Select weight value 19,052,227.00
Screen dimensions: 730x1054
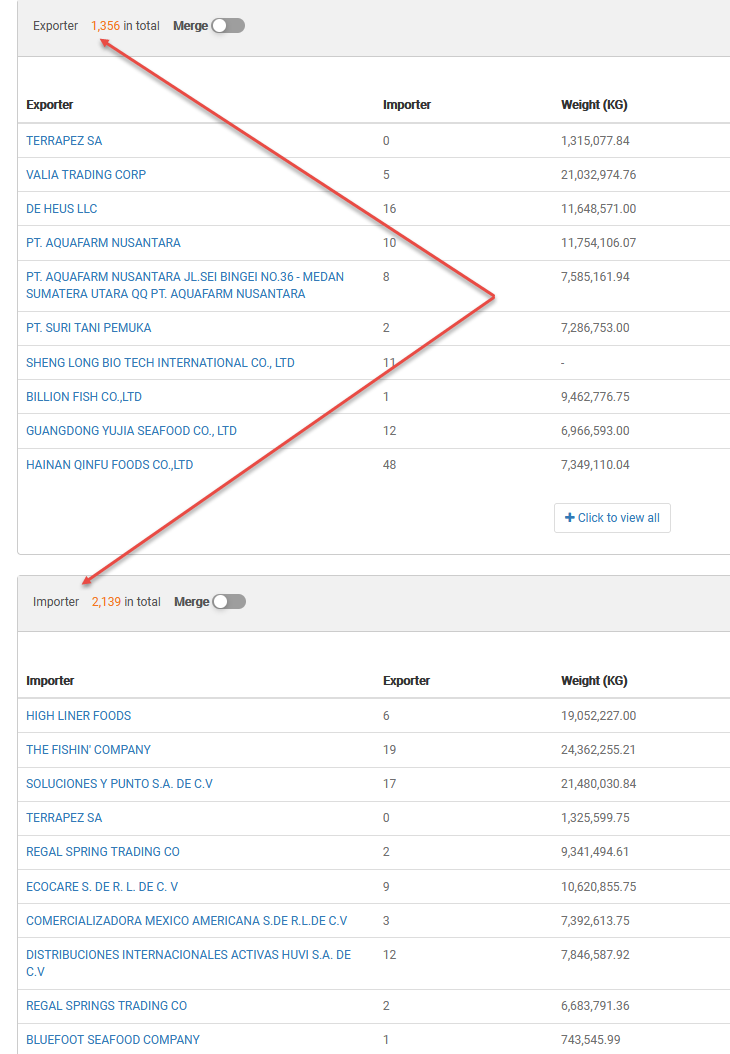point(598,716)
